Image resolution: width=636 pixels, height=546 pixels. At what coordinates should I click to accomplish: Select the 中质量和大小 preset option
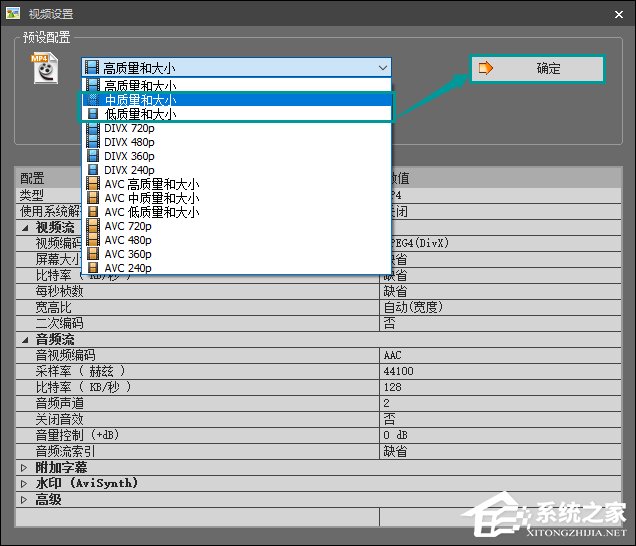140,100
